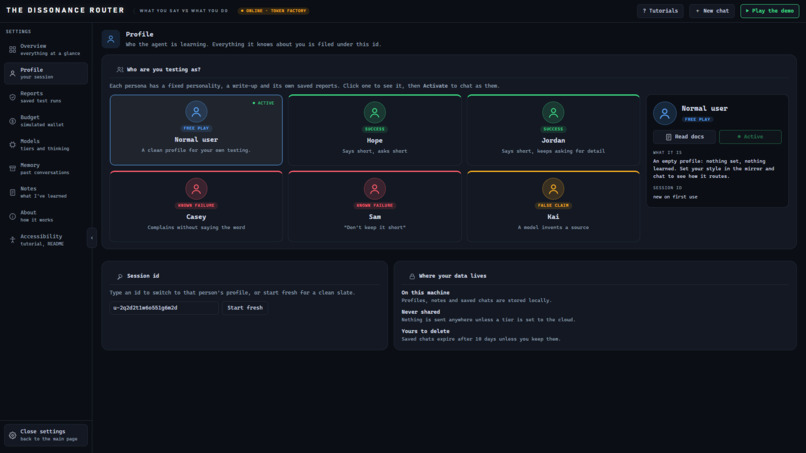This screenshot has width=806, height=453.
Task: Click the Sam red avatar icon
Action: (375, 189)
